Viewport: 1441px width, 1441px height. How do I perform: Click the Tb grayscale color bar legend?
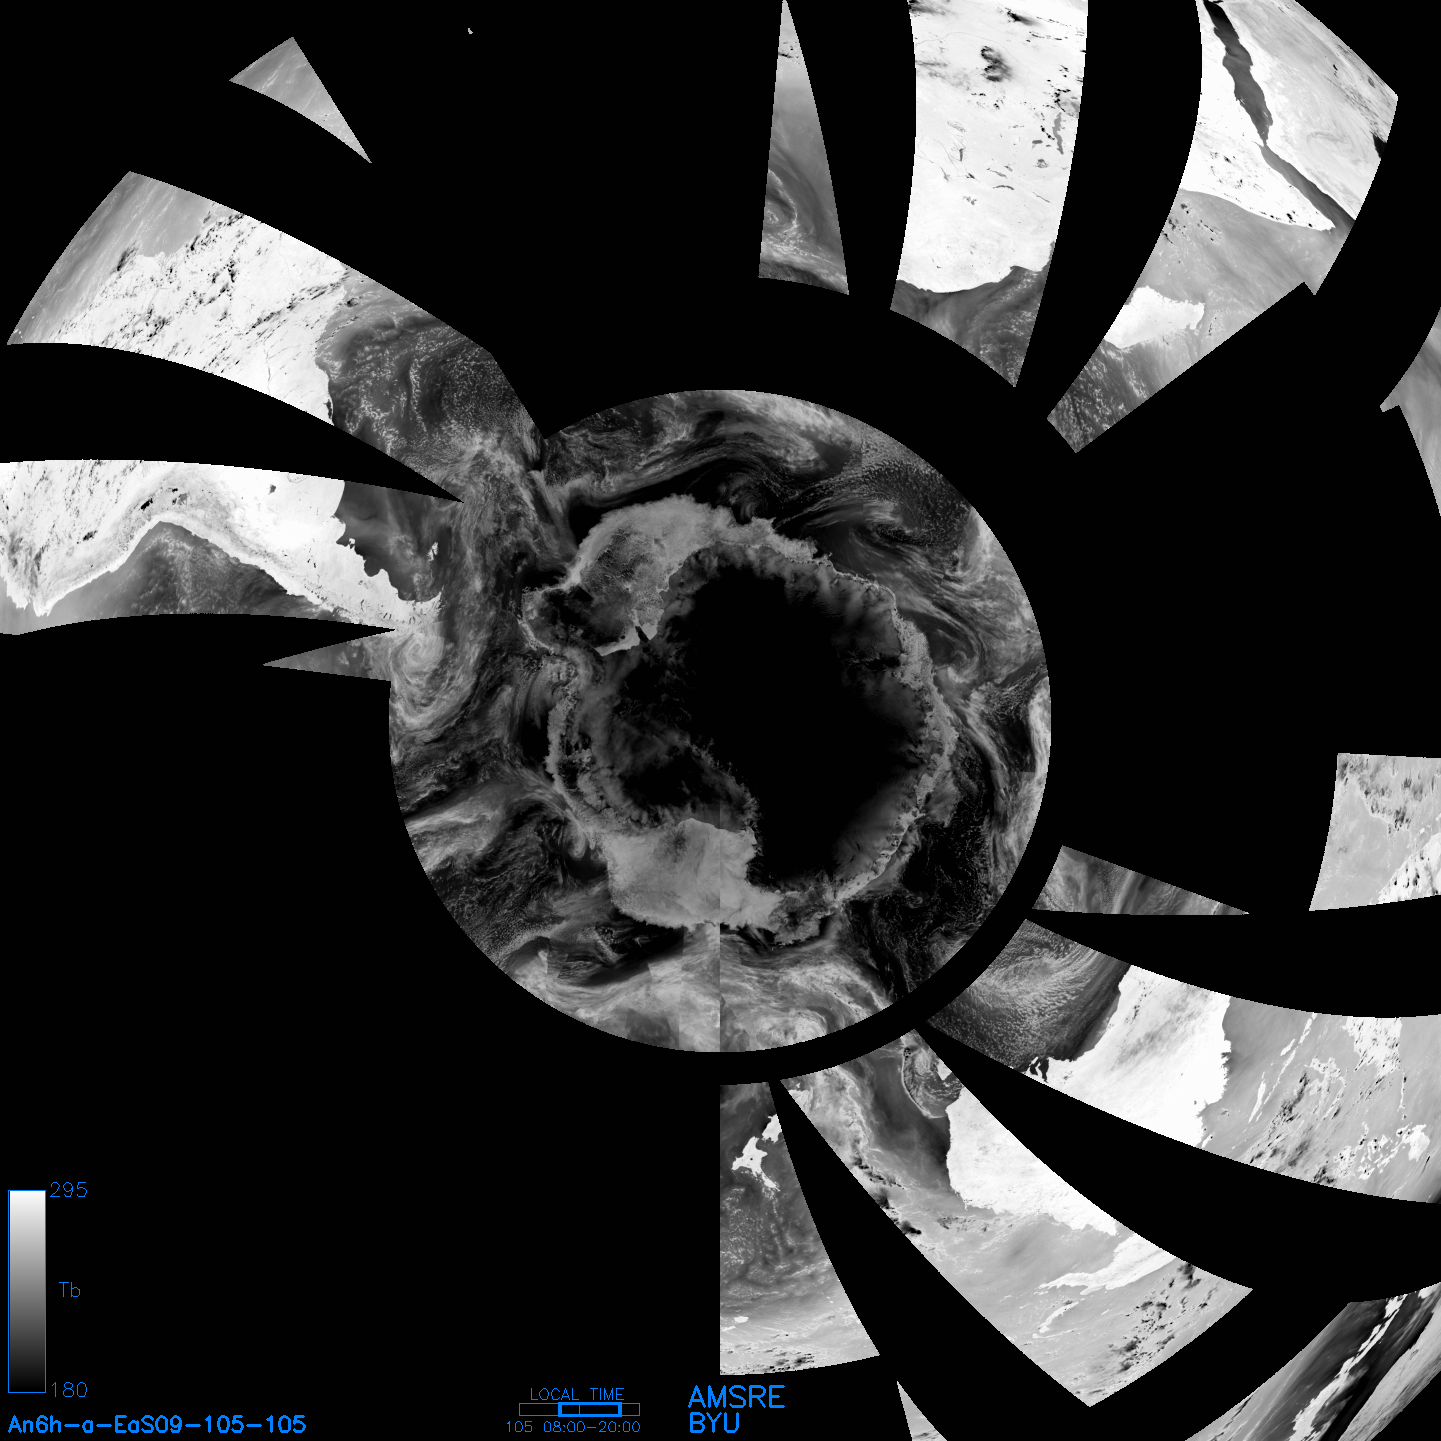pos(27,1291)
